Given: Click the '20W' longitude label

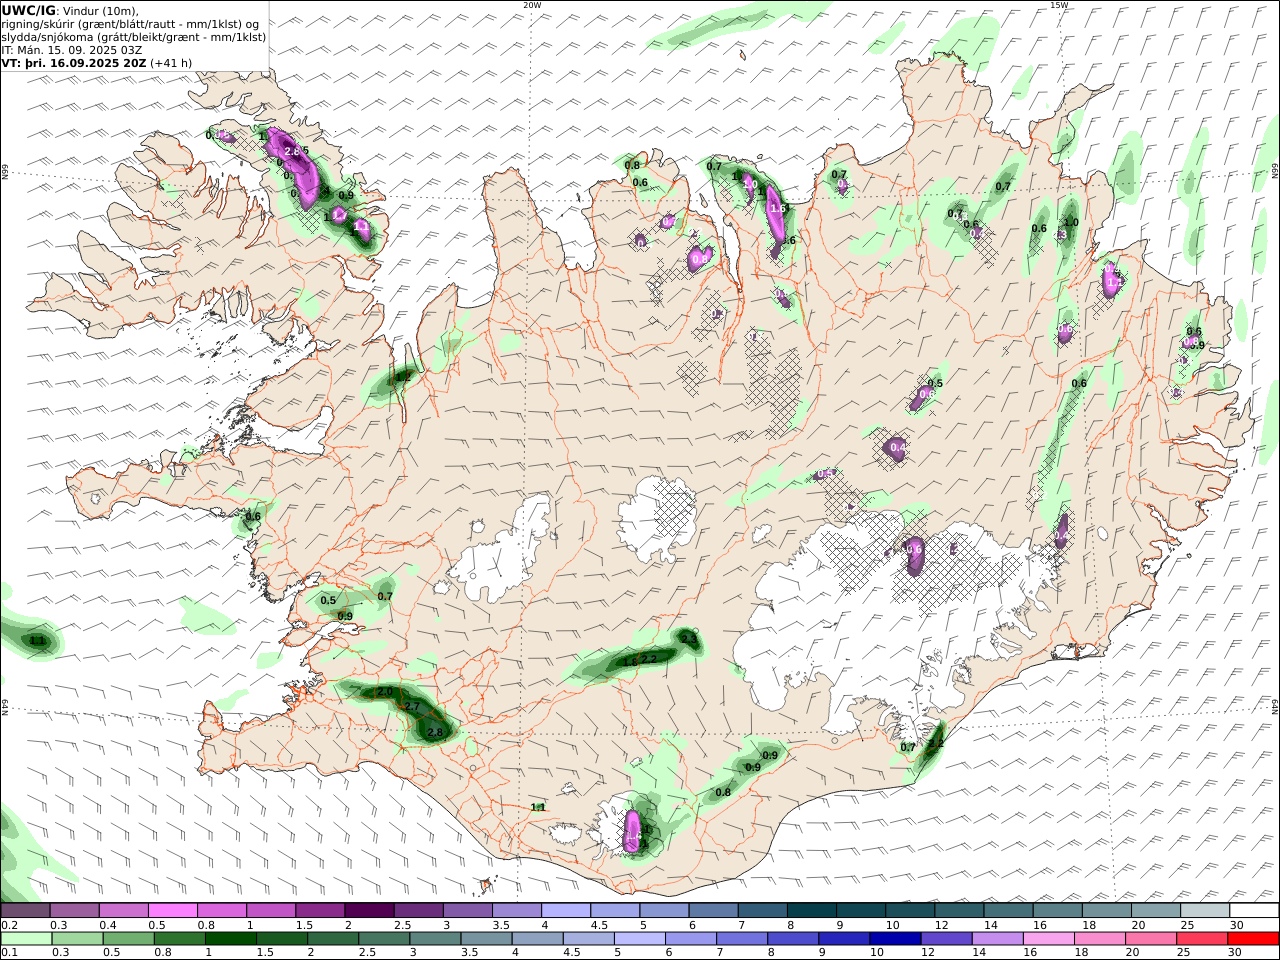Looking at the screenshot, I should coord(532,5).
